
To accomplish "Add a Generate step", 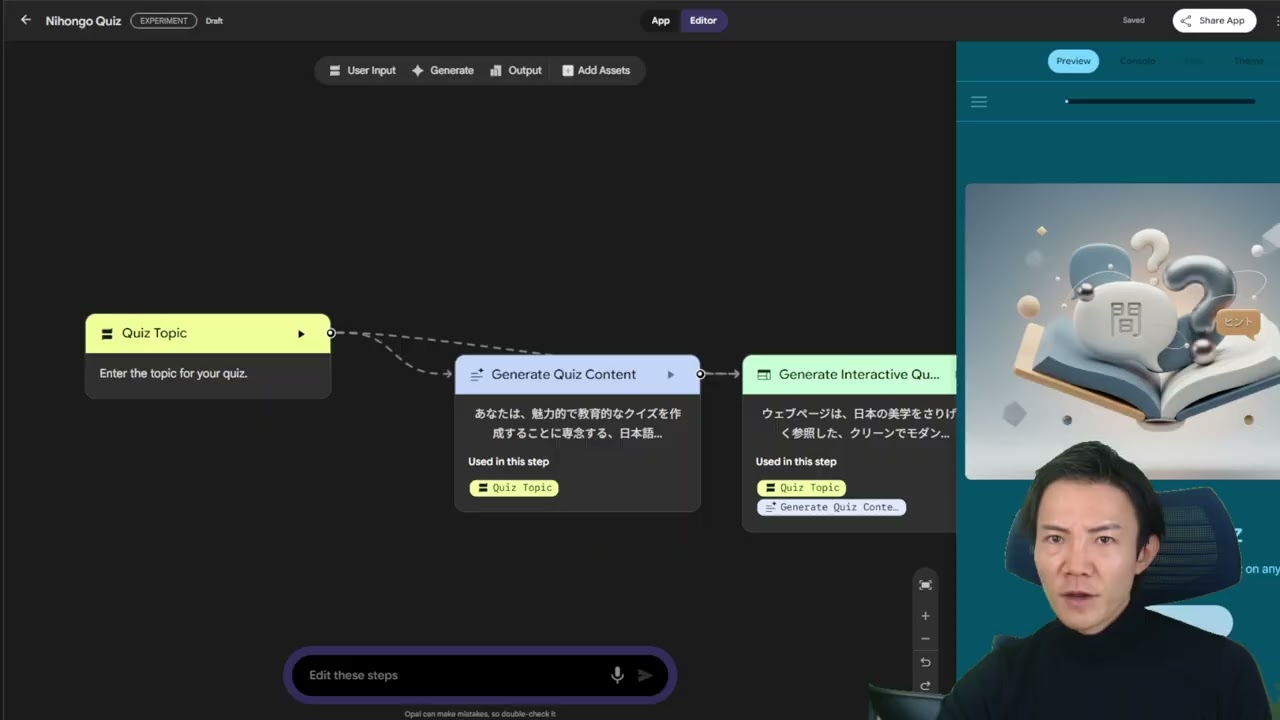I will (443, 70).
